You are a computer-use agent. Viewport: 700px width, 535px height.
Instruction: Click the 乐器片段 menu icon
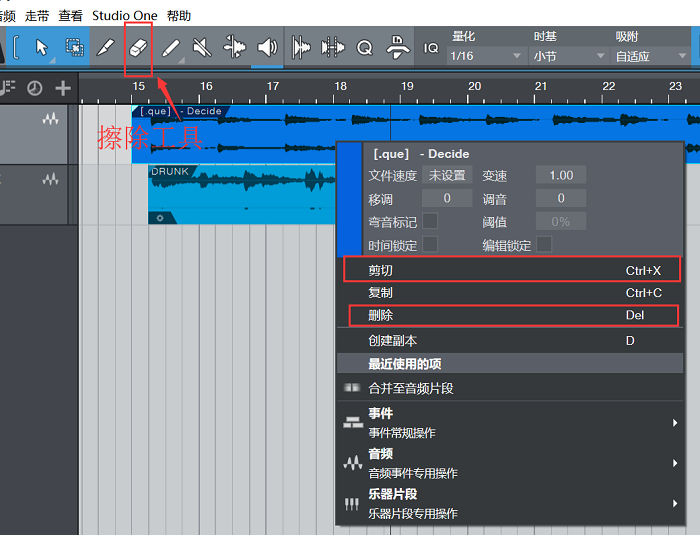(352, 504)
